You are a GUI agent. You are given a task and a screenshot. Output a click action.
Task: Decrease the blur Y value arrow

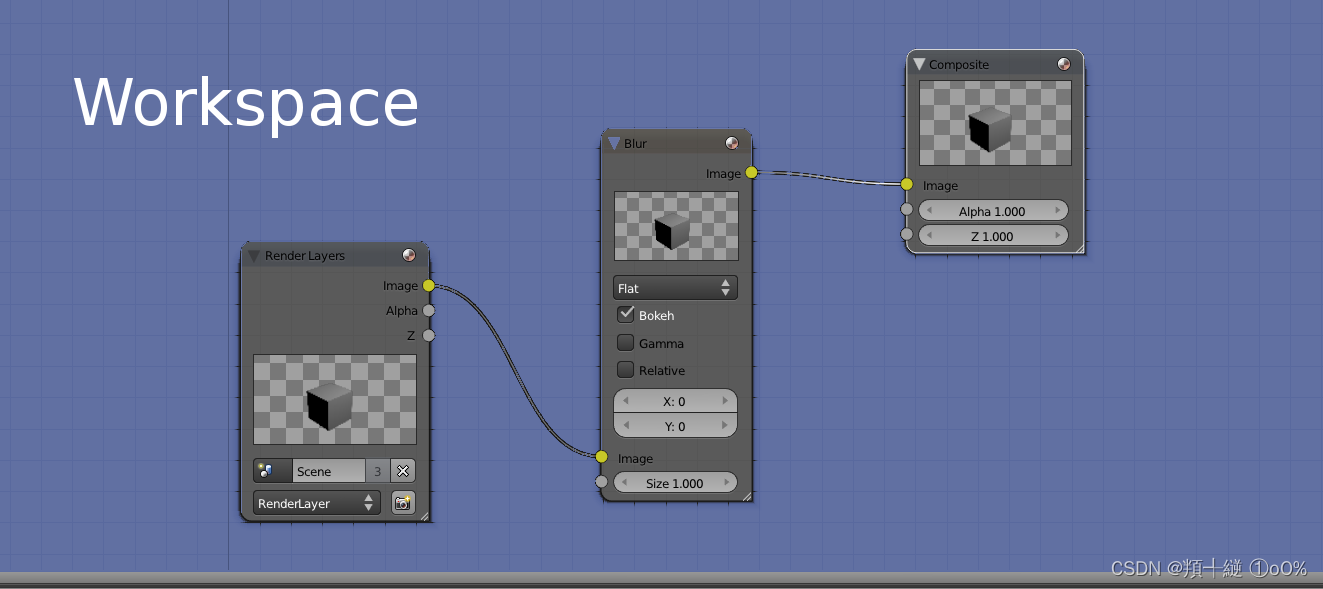(x=625, y=426)
